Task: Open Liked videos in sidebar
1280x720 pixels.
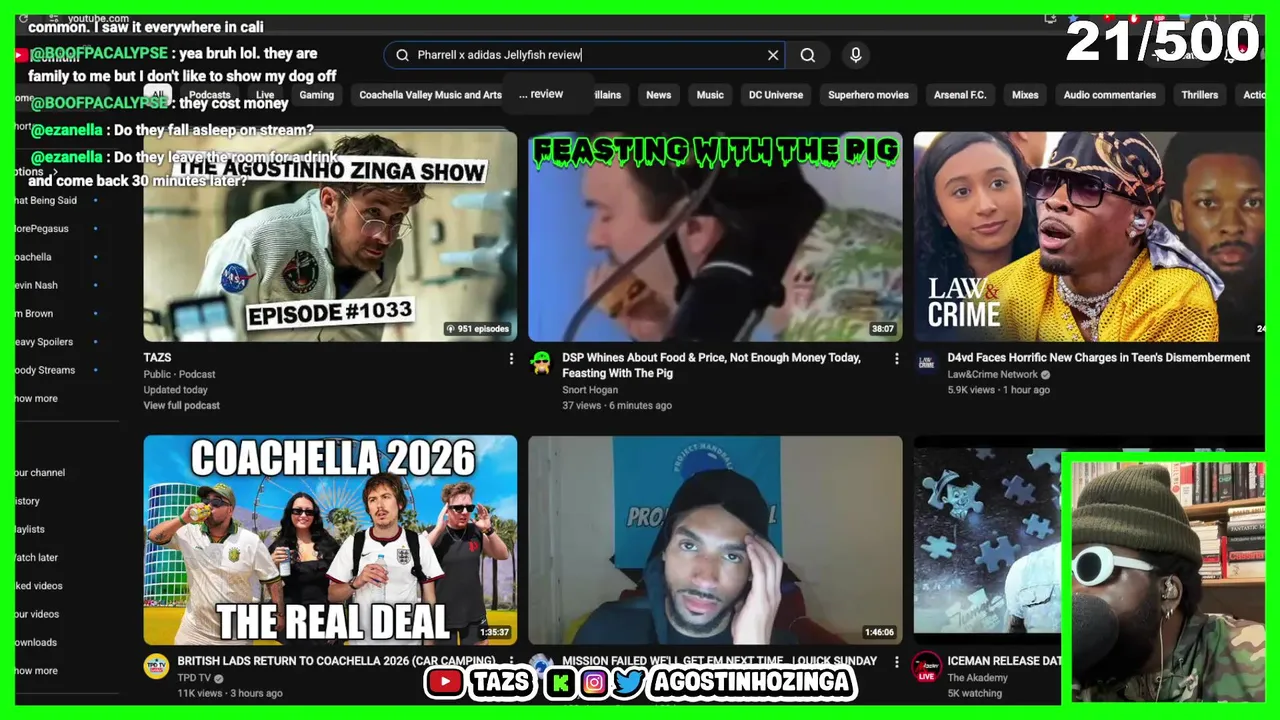Action: (38, 586)
